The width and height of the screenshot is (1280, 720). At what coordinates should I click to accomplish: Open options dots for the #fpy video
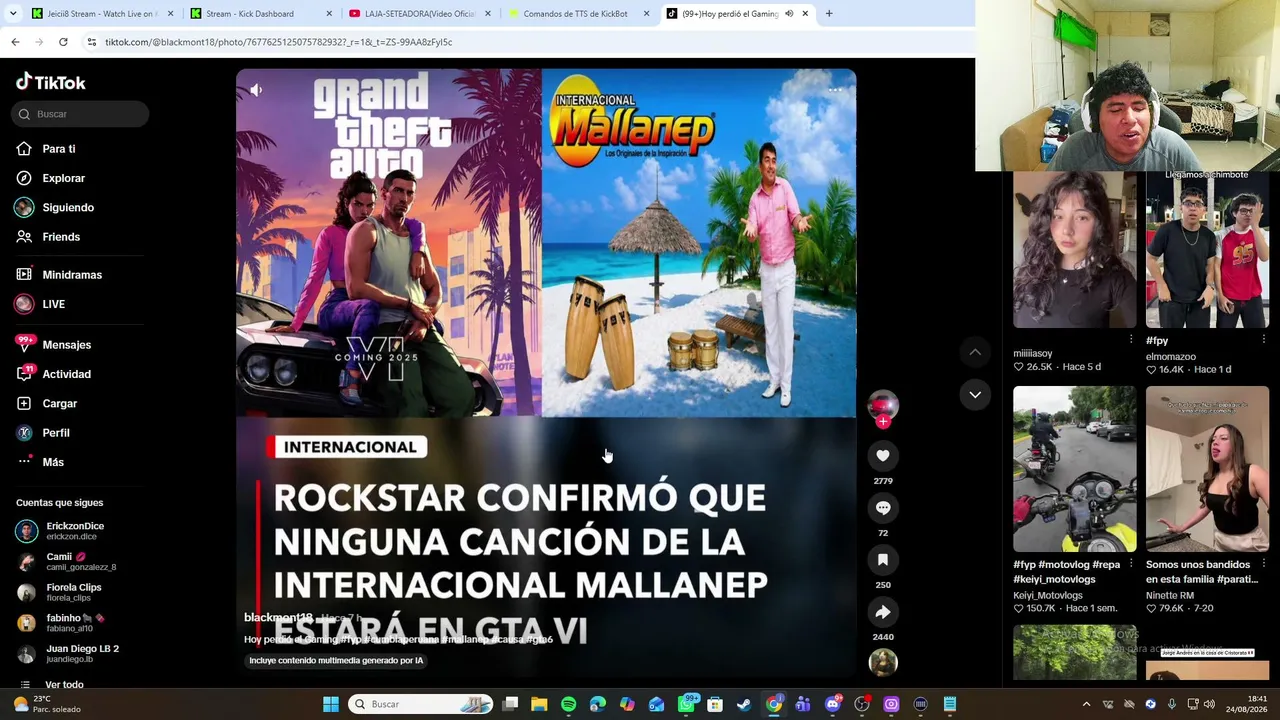click(1263, 340)
